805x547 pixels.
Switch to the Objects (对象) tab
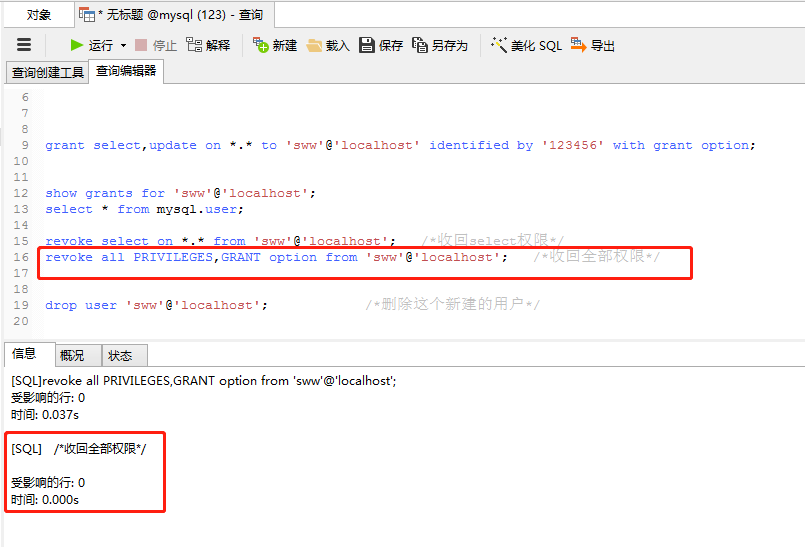click(x=39, y=14)
